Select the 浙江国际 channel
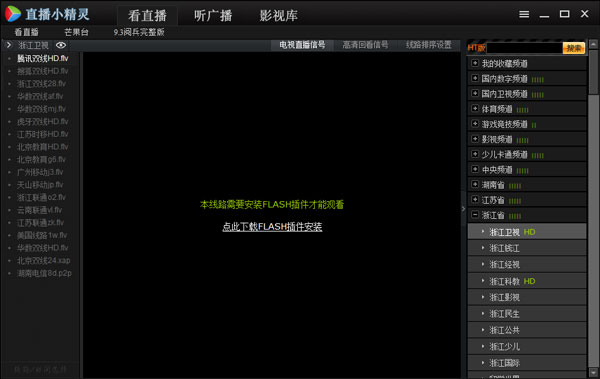600x379 pixels. (527, 363)
